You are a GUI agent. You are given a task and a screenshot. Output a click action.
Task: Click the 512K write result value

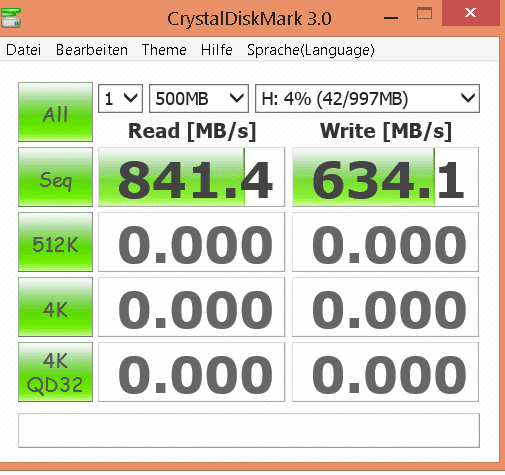point(385,242)
